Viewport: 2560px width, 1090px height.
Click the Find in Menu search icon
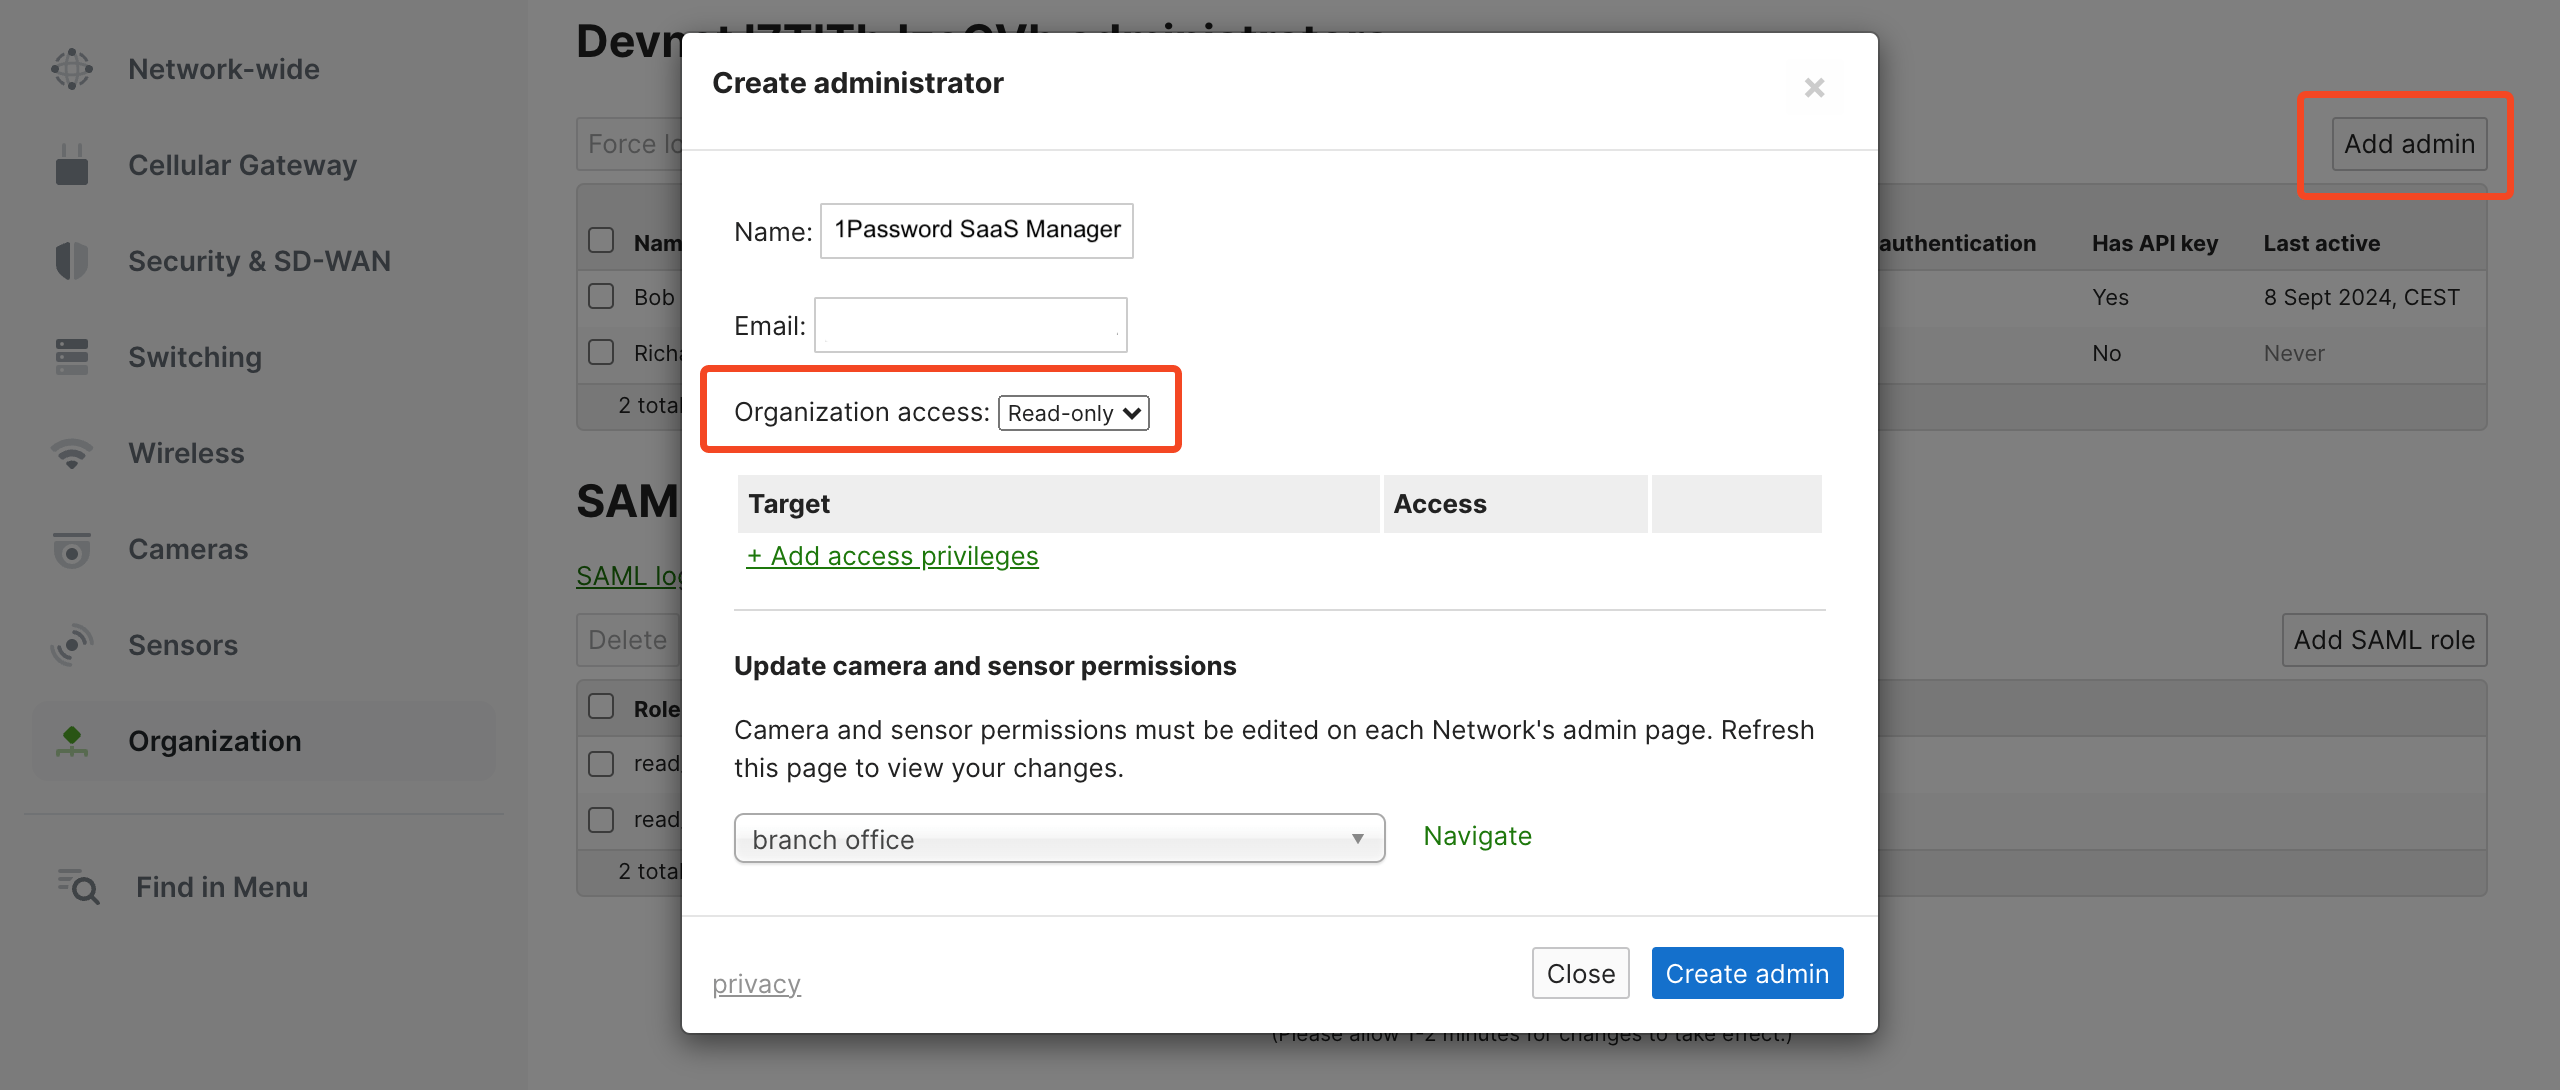78,887
